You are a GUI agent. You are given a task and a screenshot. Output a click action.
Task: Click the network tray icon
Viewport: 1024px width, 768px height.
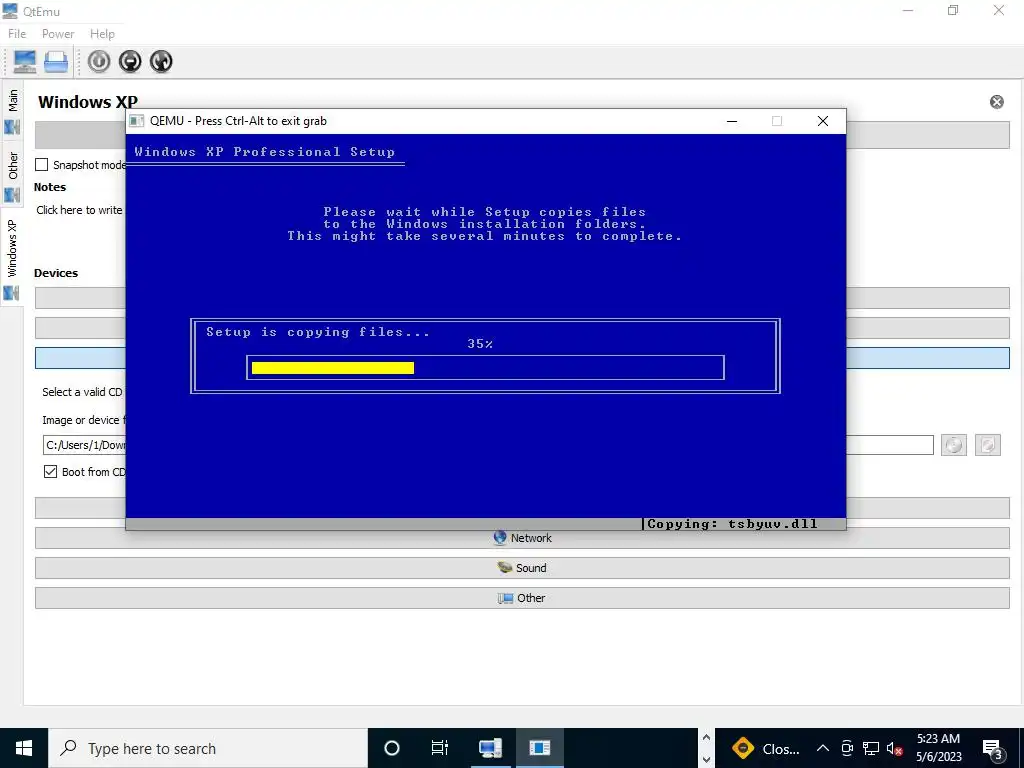871,748
